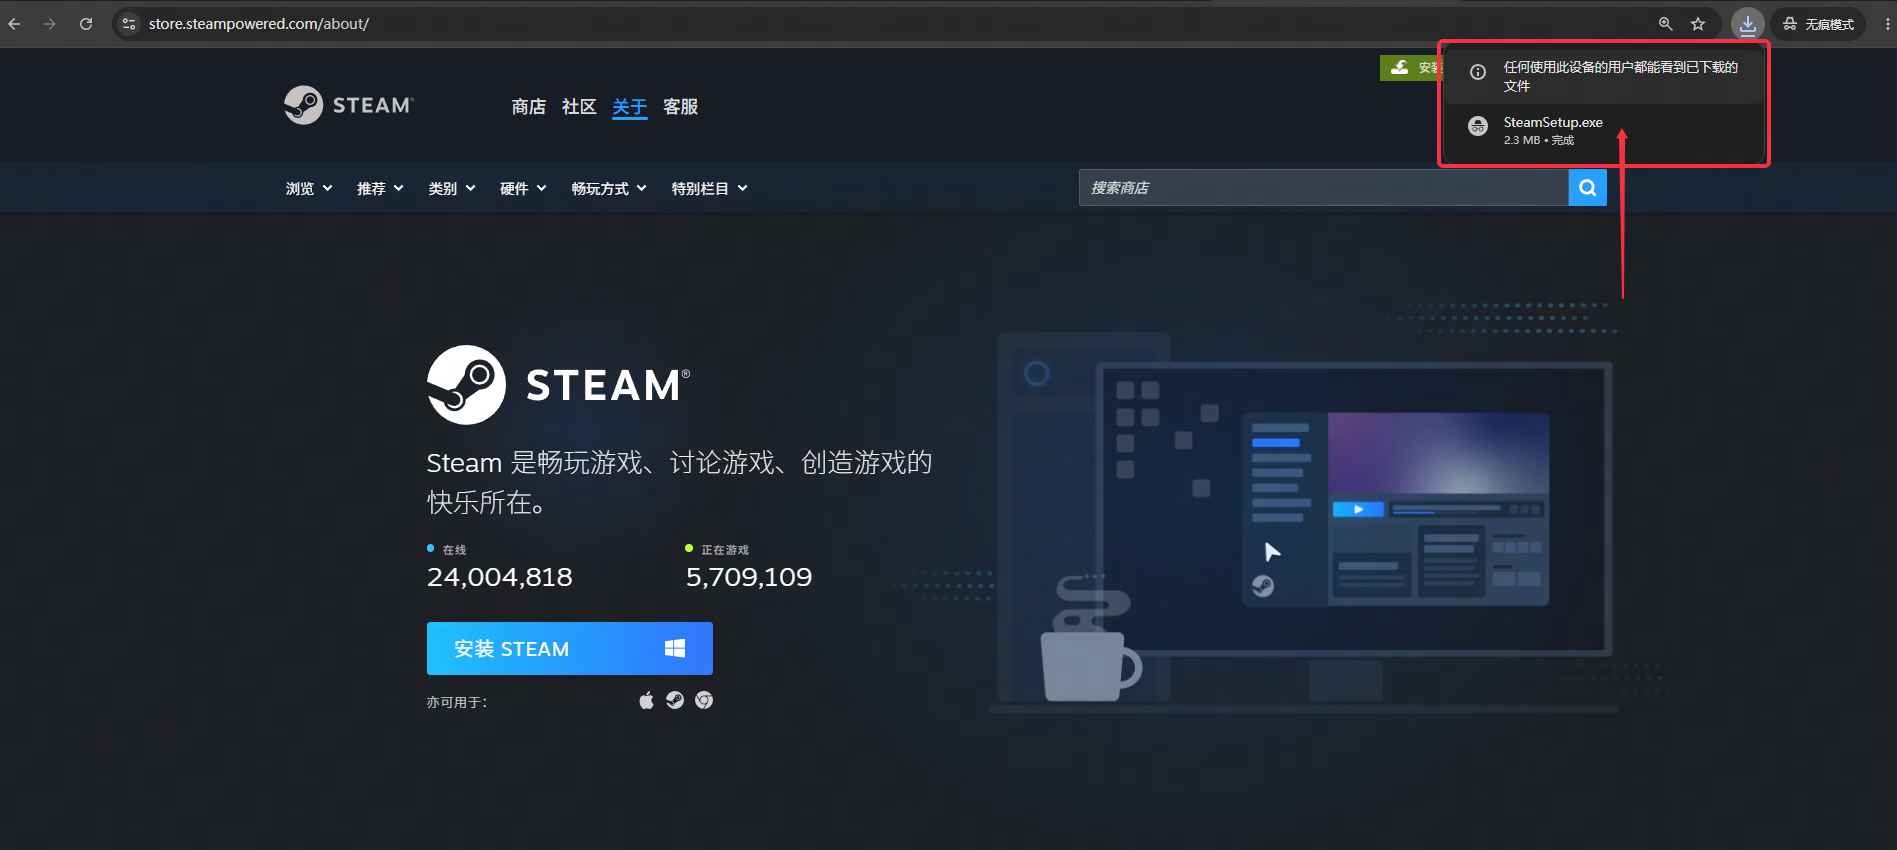Click the online count 24,004,818
1897x850 pixels.
point(500,577)
